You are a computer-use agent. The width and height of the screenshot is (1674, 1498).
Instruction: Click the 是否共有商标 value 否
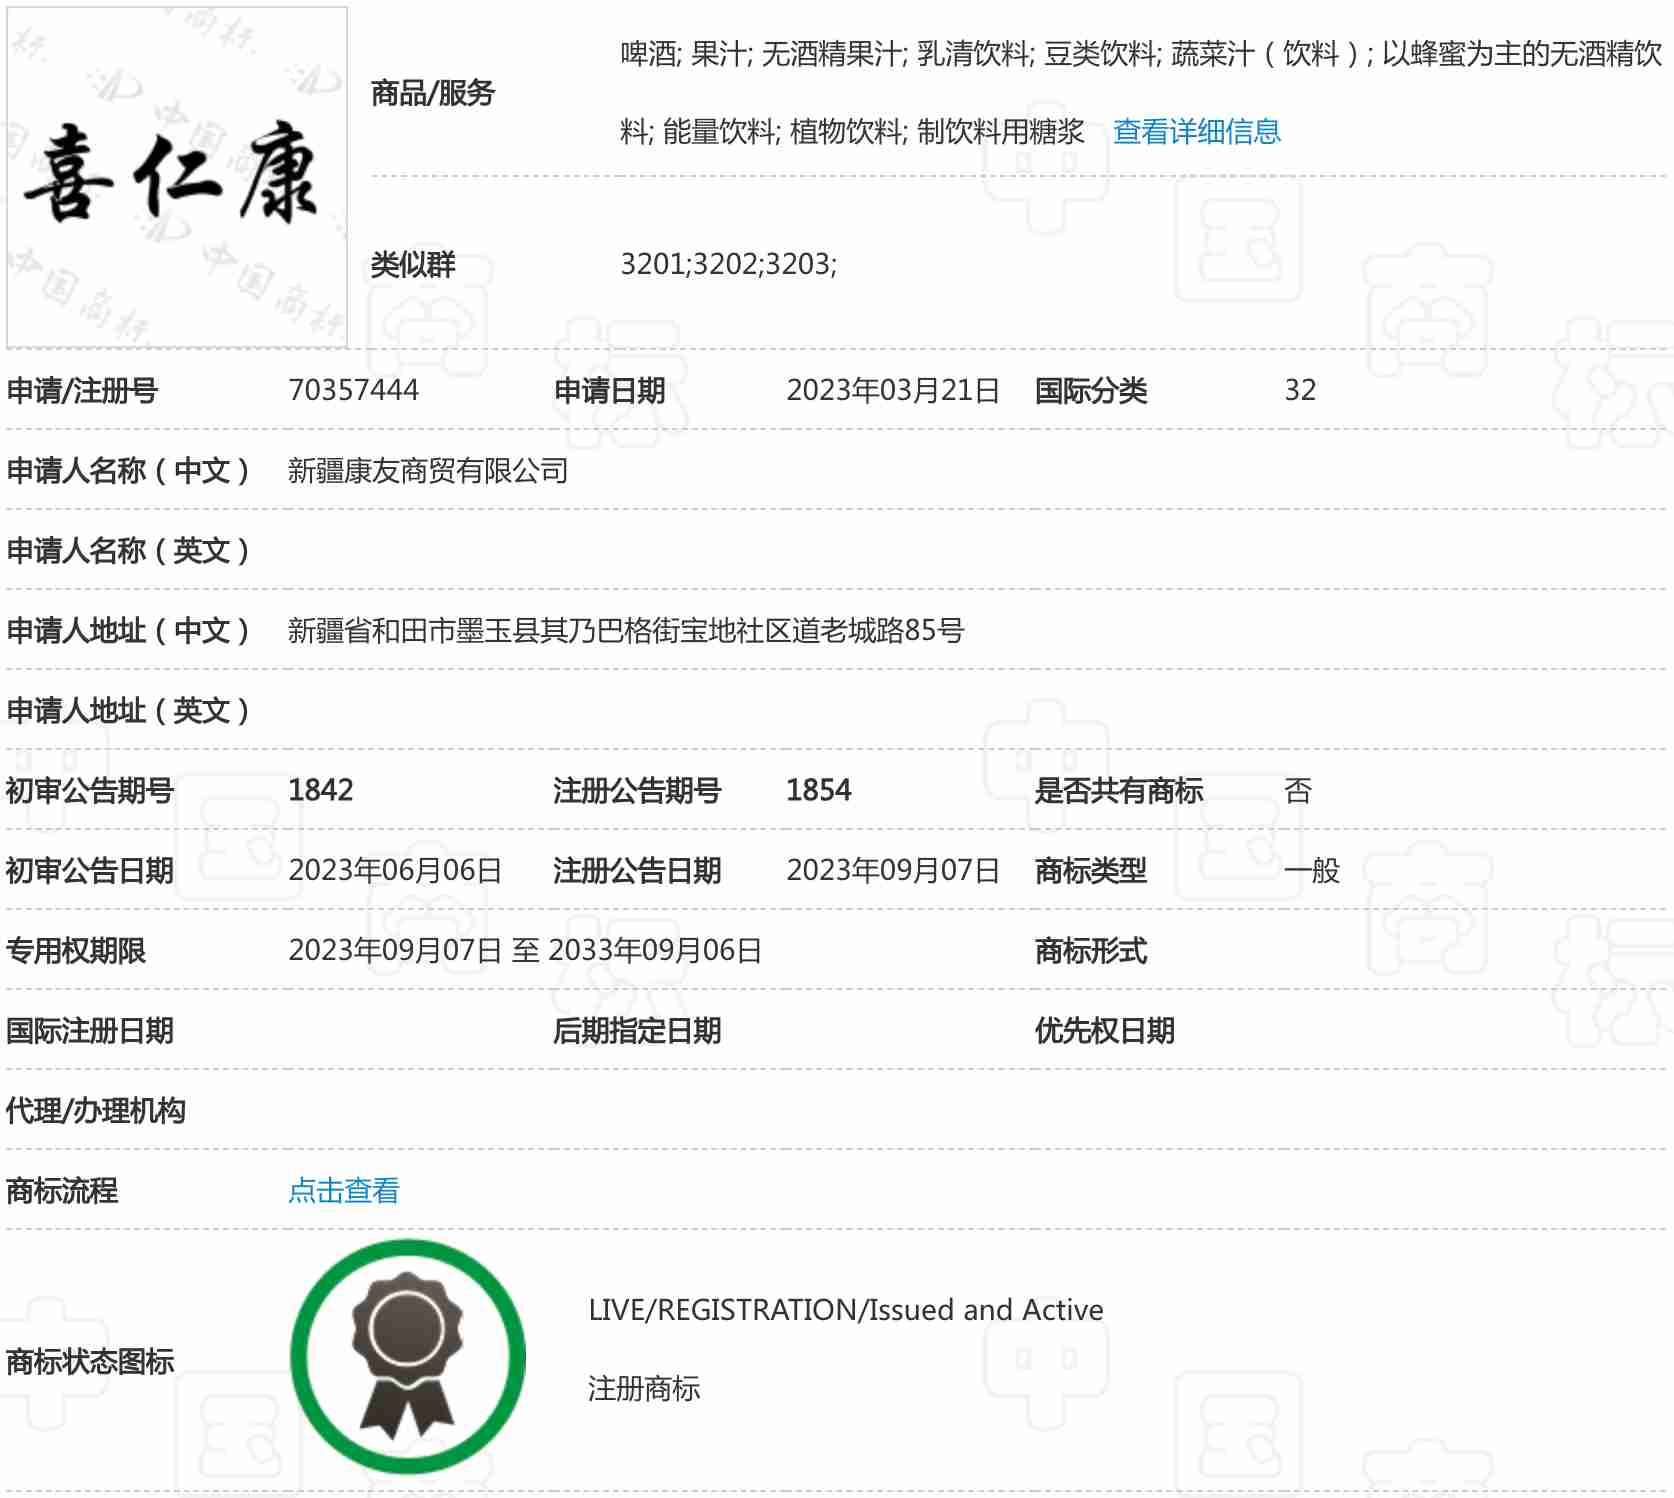pos(1297,790)
